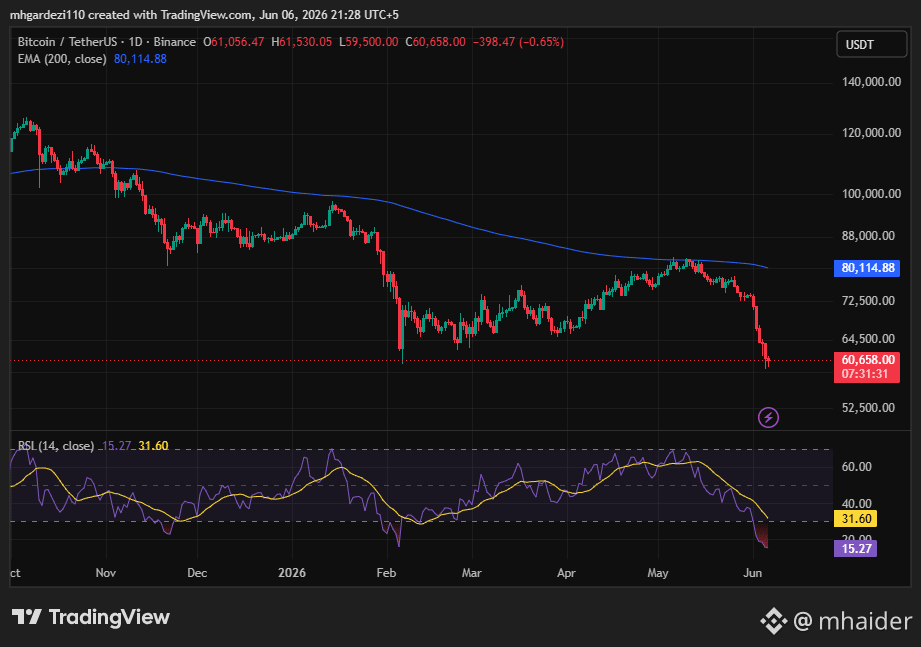Click the Dec label on time axis
Screen dimensions: 921x647
click(x=197, y=572)
